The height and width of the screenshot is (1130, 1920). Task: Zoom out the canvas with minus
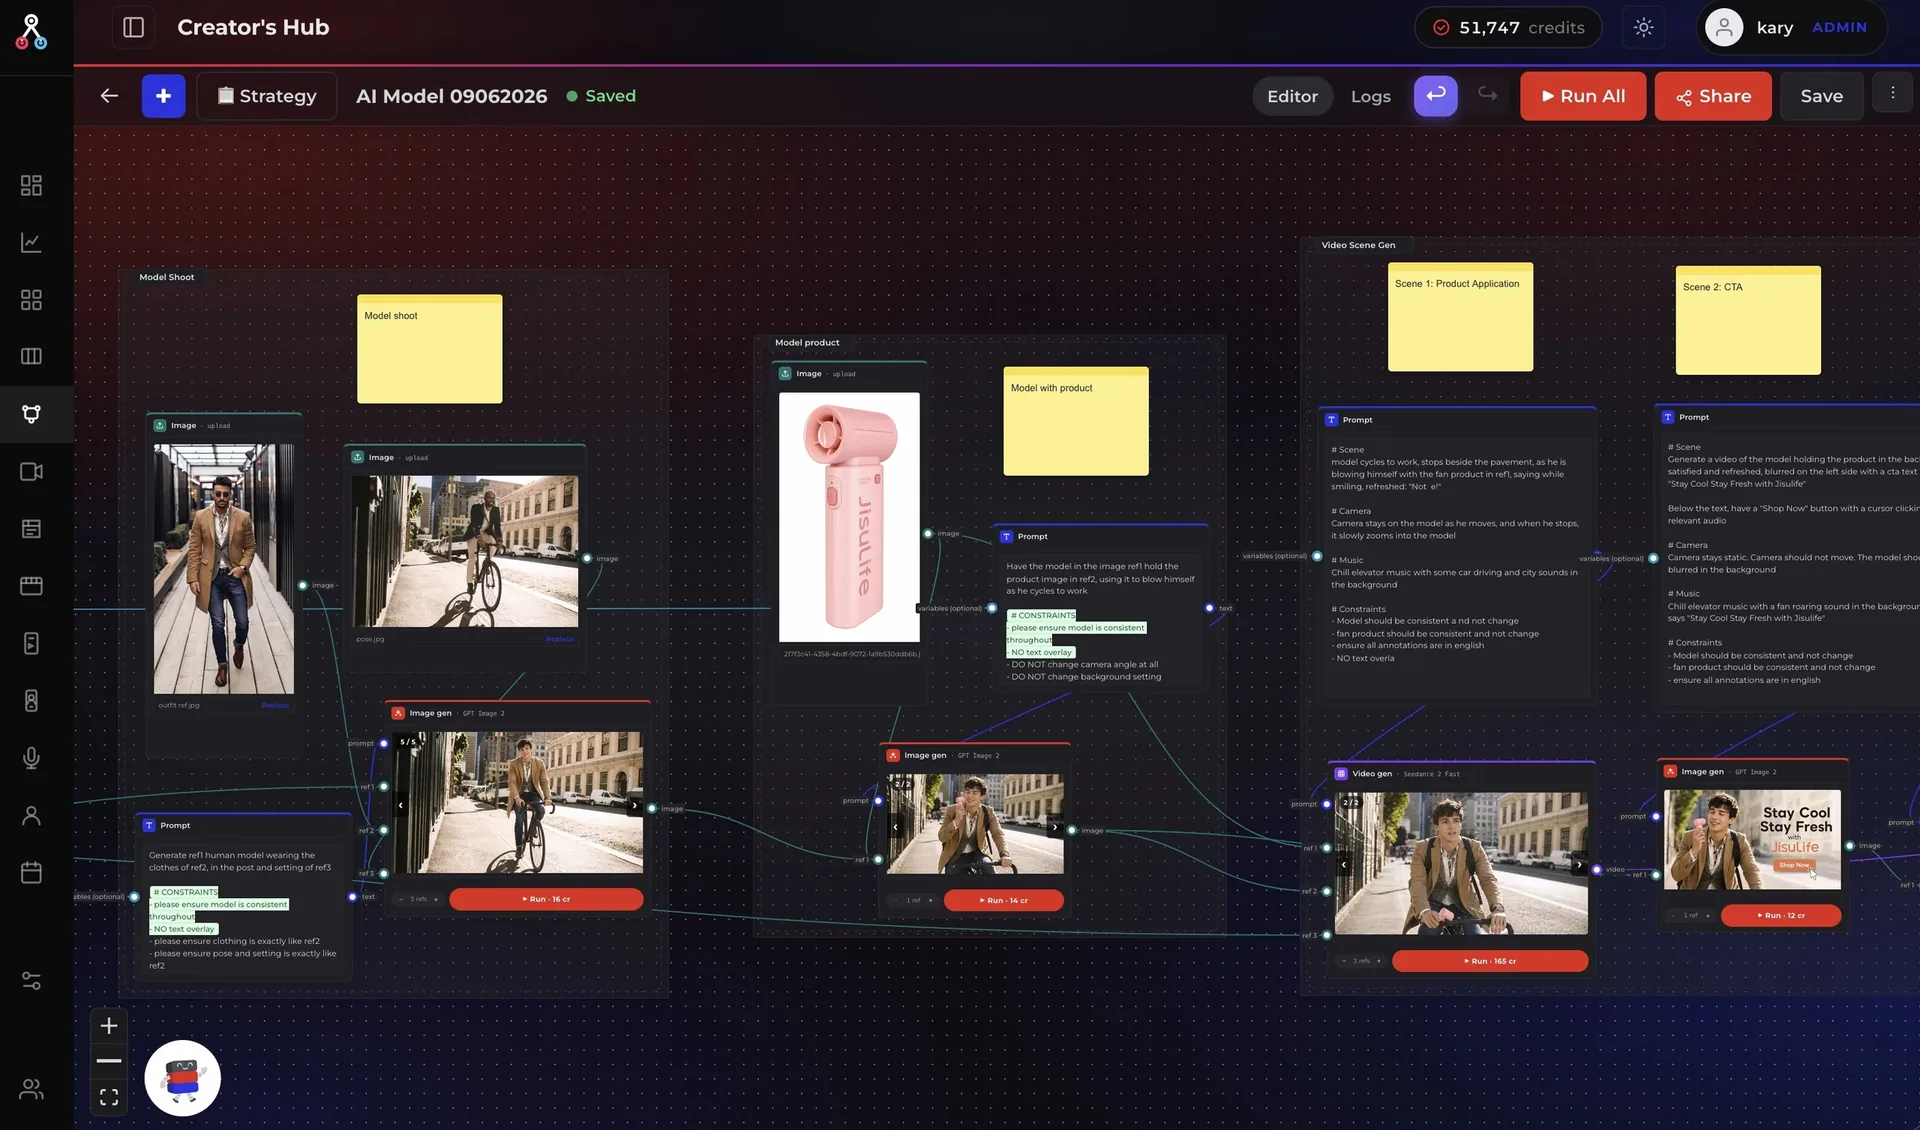pos(109,1061)
